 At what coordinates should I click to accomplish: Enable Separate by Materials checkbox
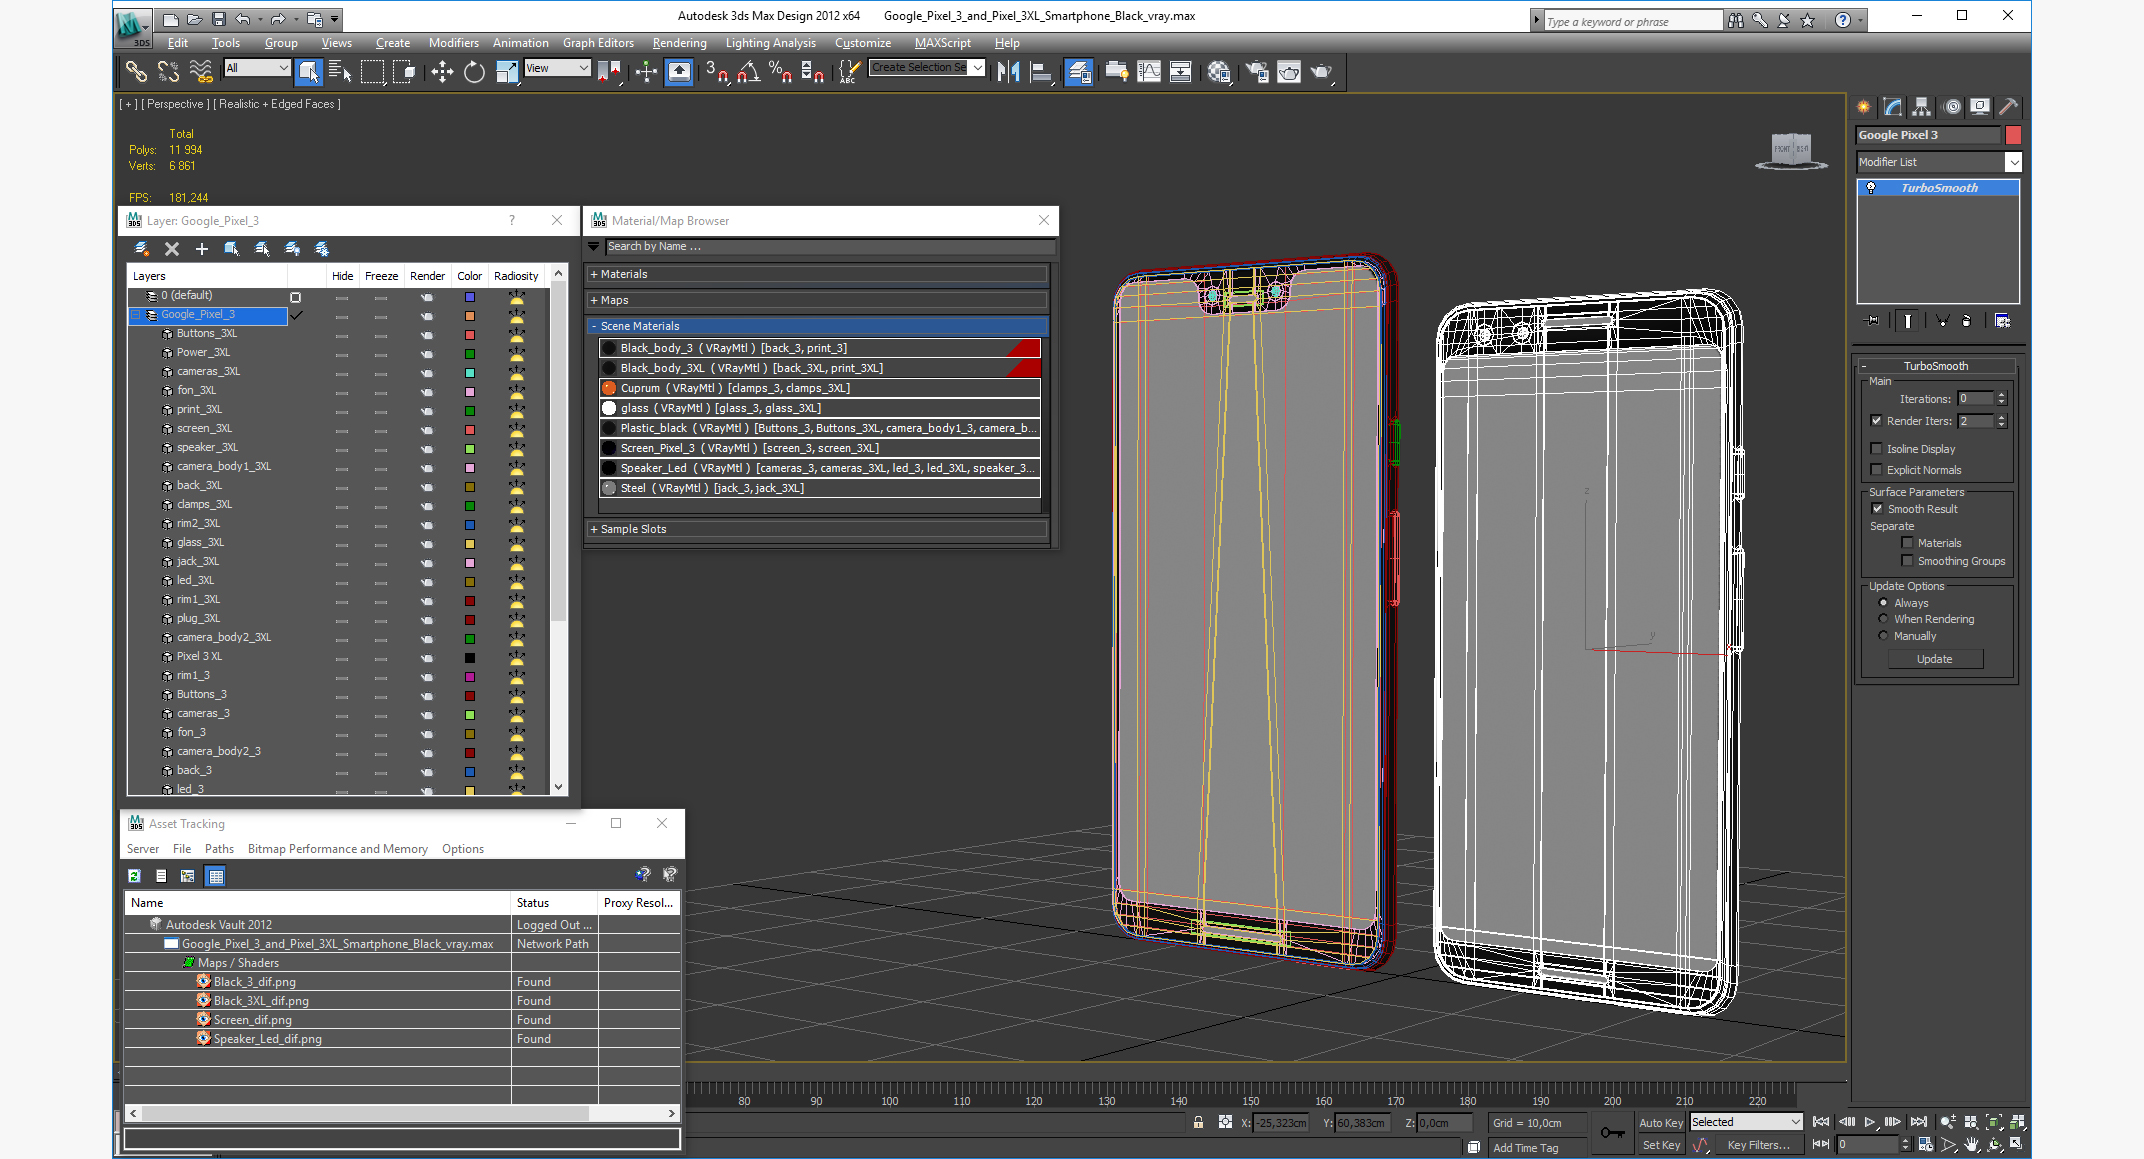1907,543
